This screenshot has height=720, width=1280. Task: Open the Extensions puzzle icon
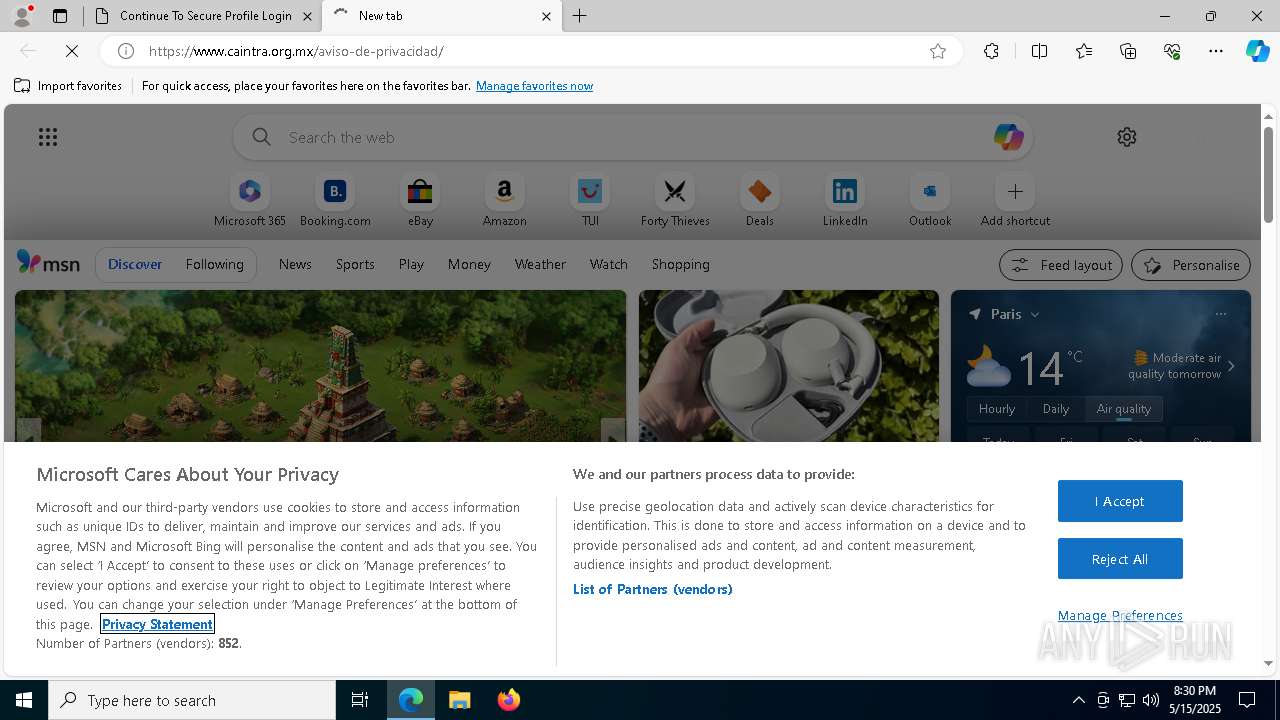point(991,51)
